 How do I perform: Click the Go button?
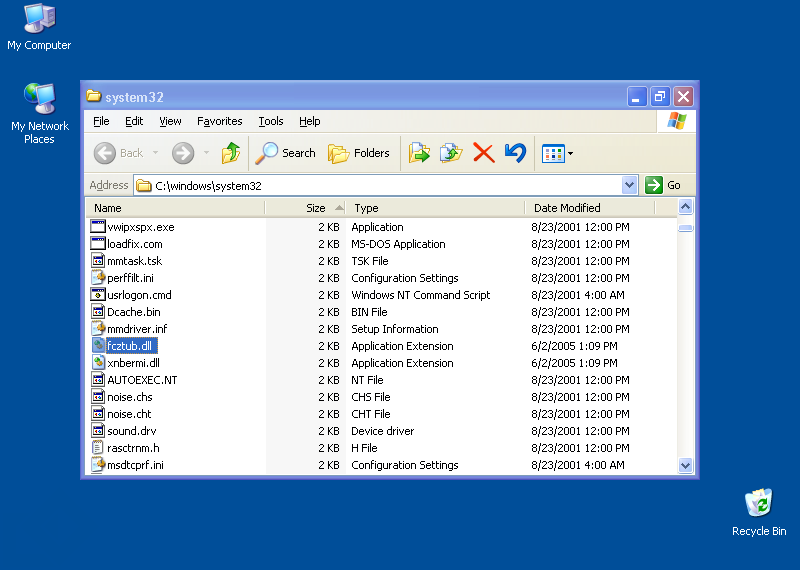pyautogui.click(x=663, y=185)
